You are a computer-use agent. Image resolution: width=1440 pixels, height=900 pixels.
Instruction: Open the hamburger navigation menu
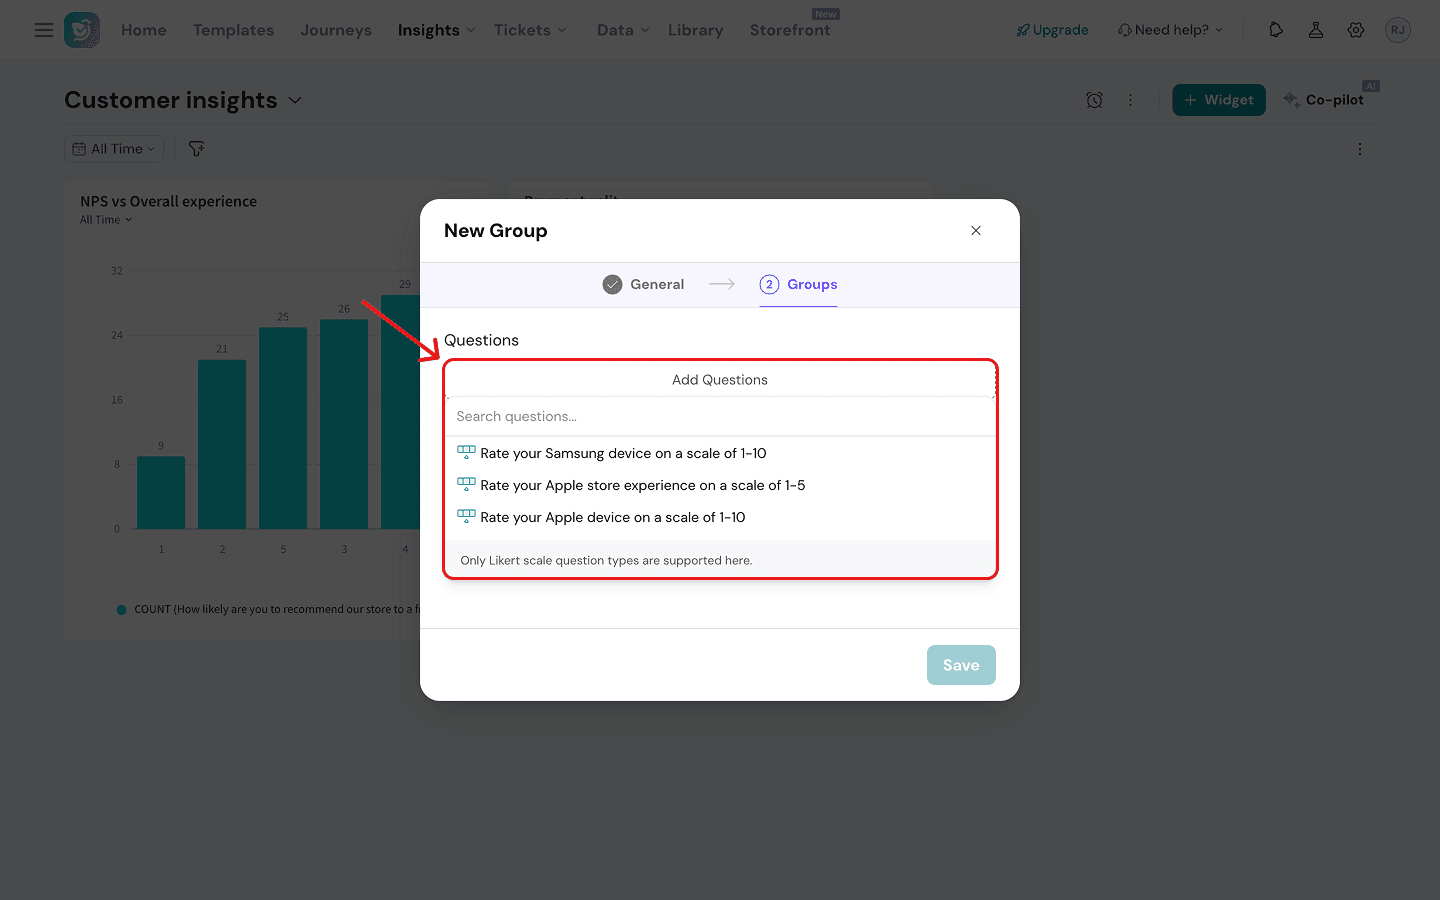point(44,30)
